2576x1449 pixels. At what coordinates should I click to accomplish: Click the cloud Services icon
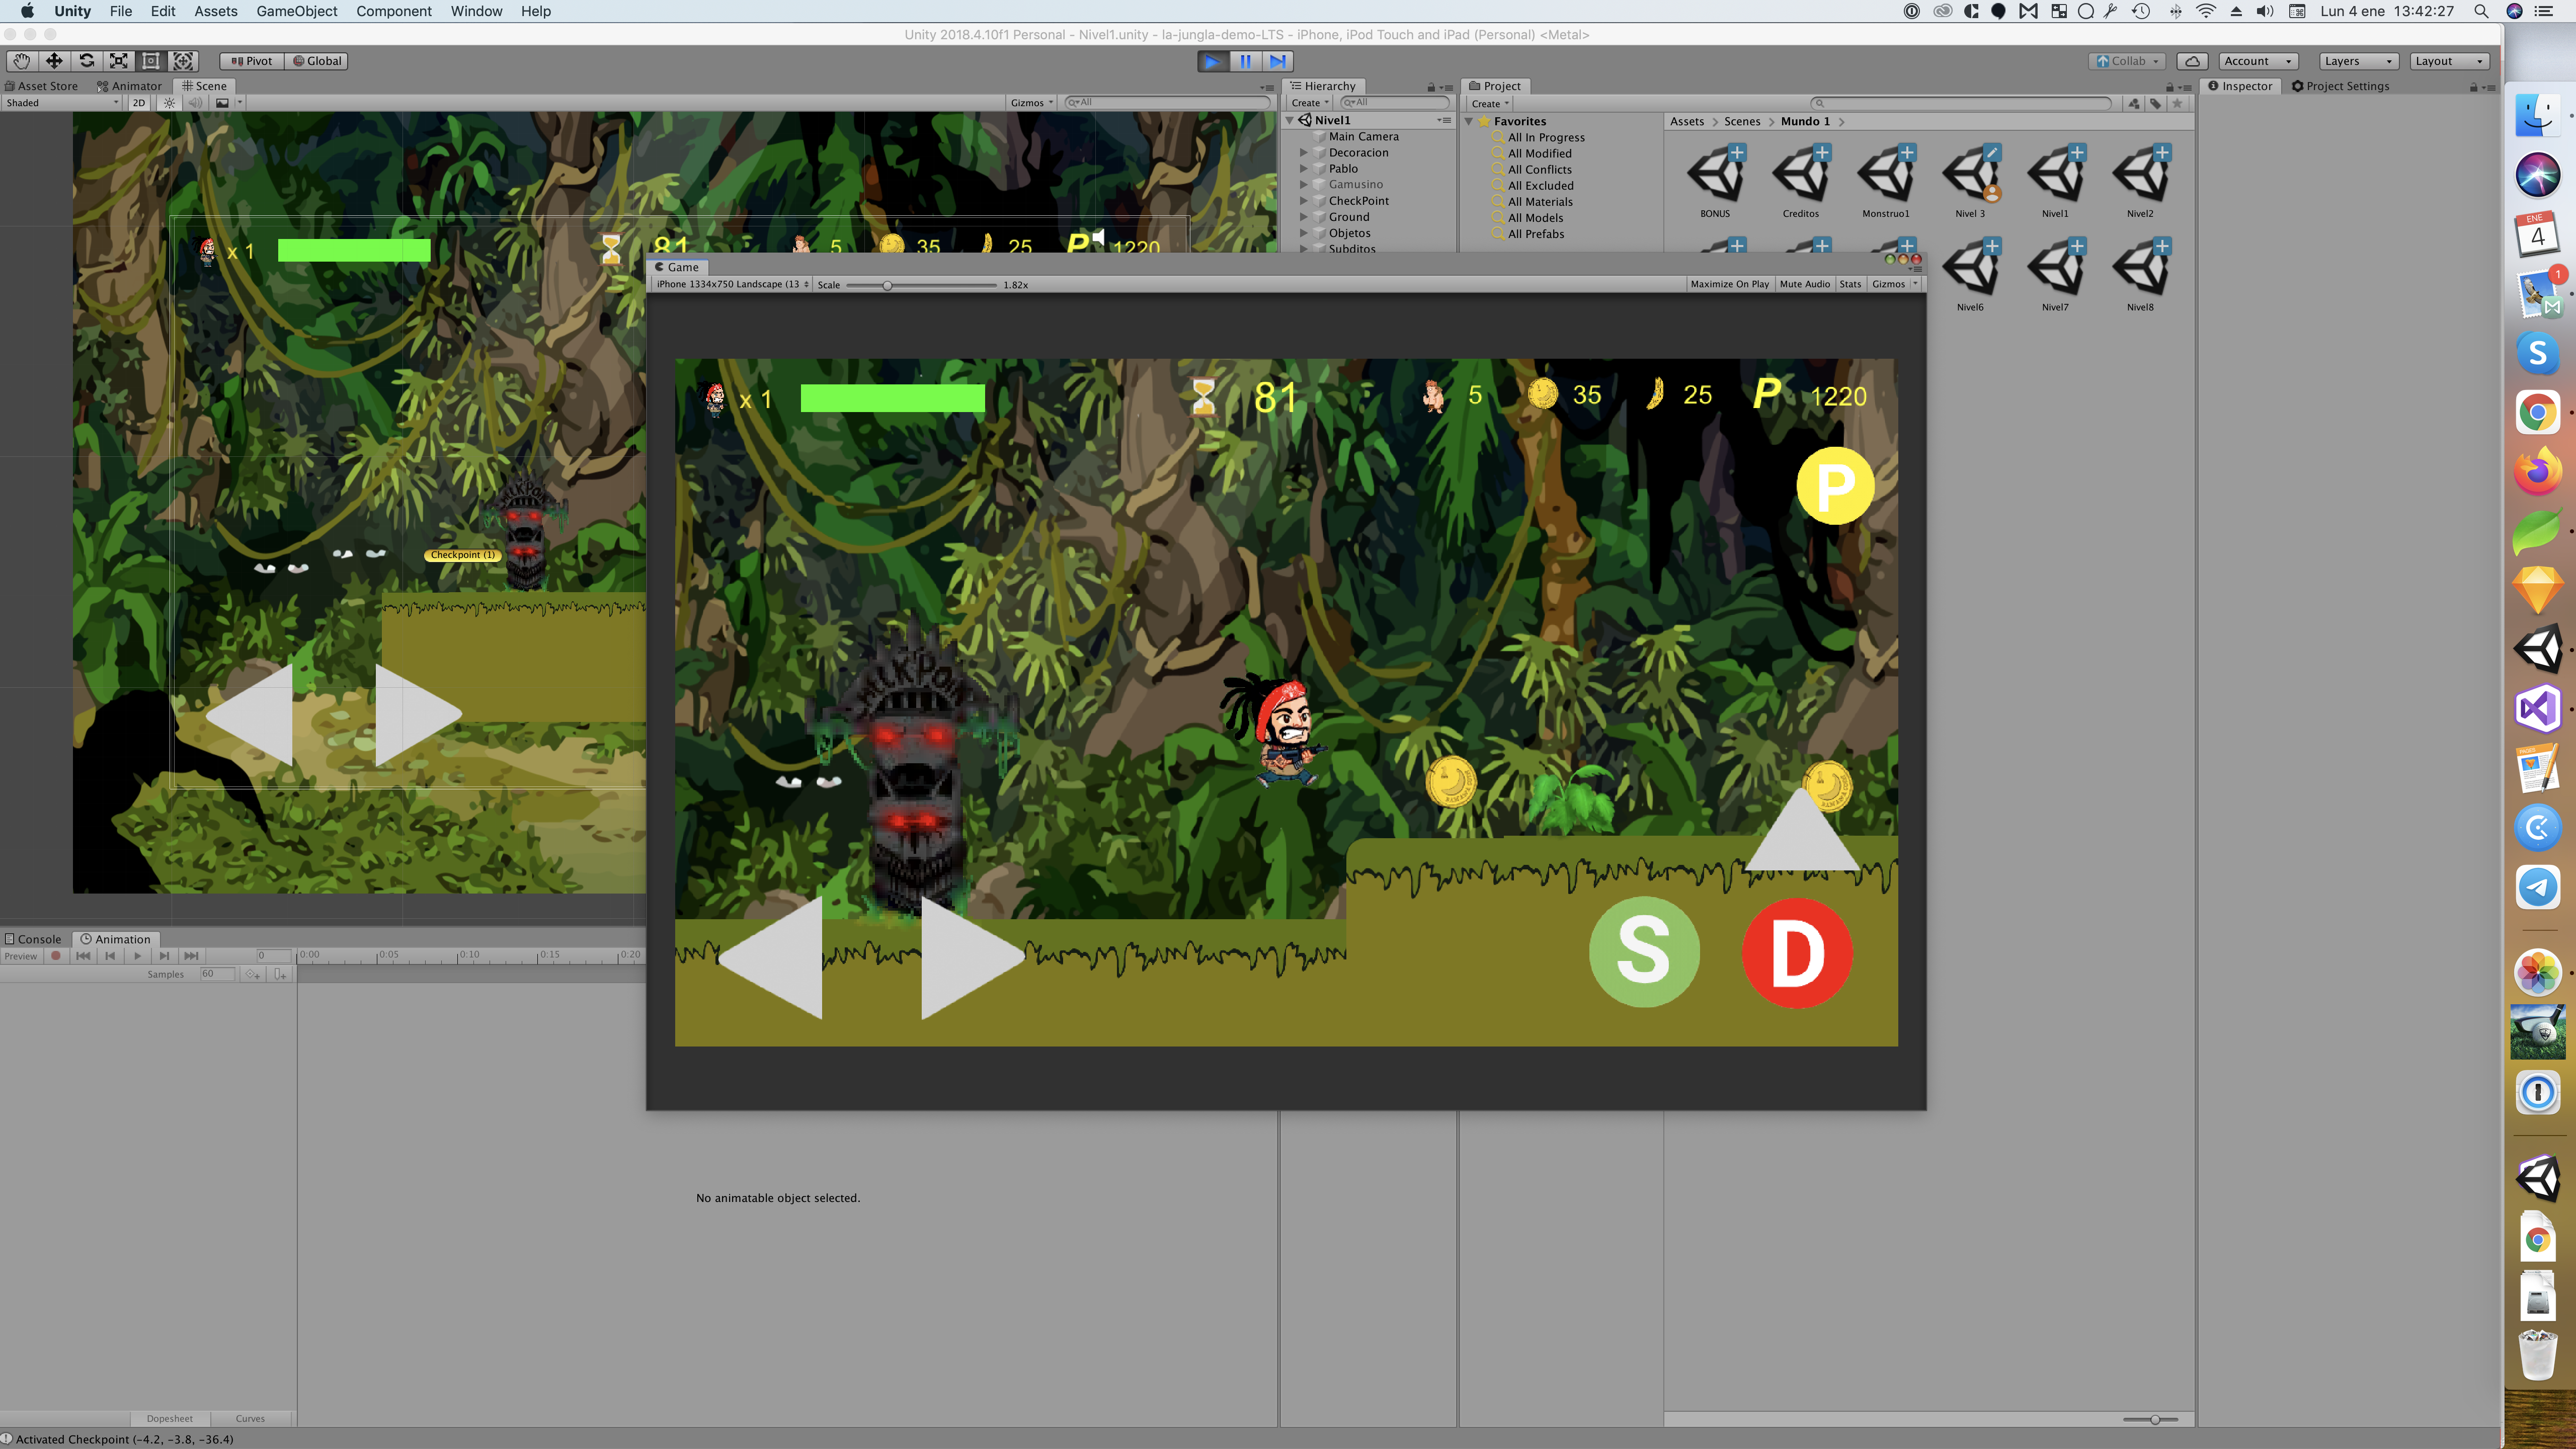pyautogui.click(x=2192, y=61)
